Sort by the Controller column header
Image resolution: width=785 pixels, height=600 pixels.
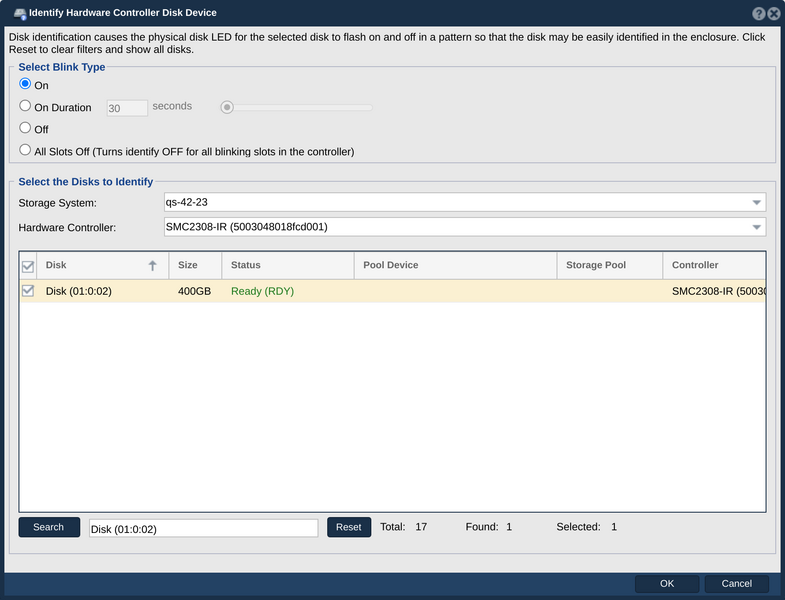pyautogui.click(x=714, y=265)
